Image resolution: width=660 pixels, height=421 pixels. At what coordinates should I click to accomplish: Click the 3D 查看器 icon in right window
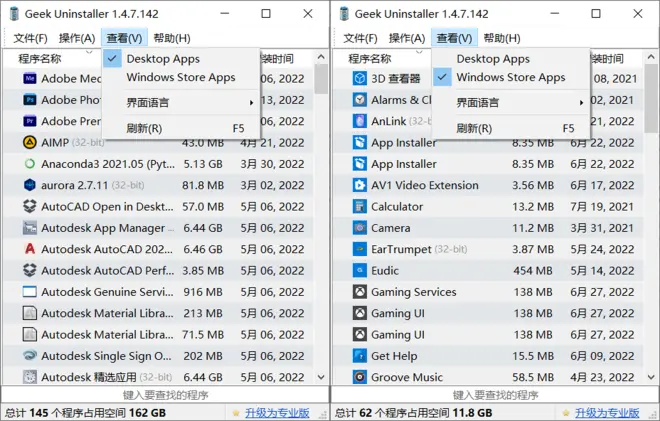(x=359, y=79)
